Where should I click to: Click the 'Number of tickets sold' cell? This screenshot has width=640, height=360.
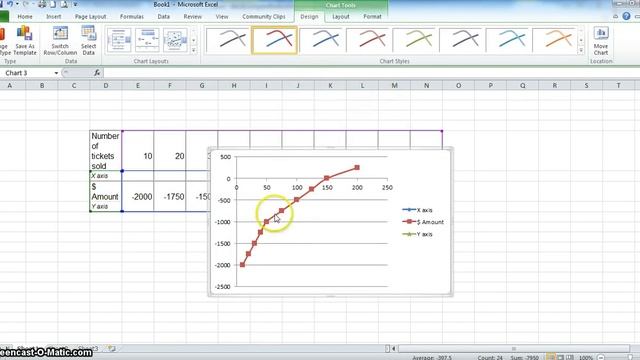click(x=106, y=151)
